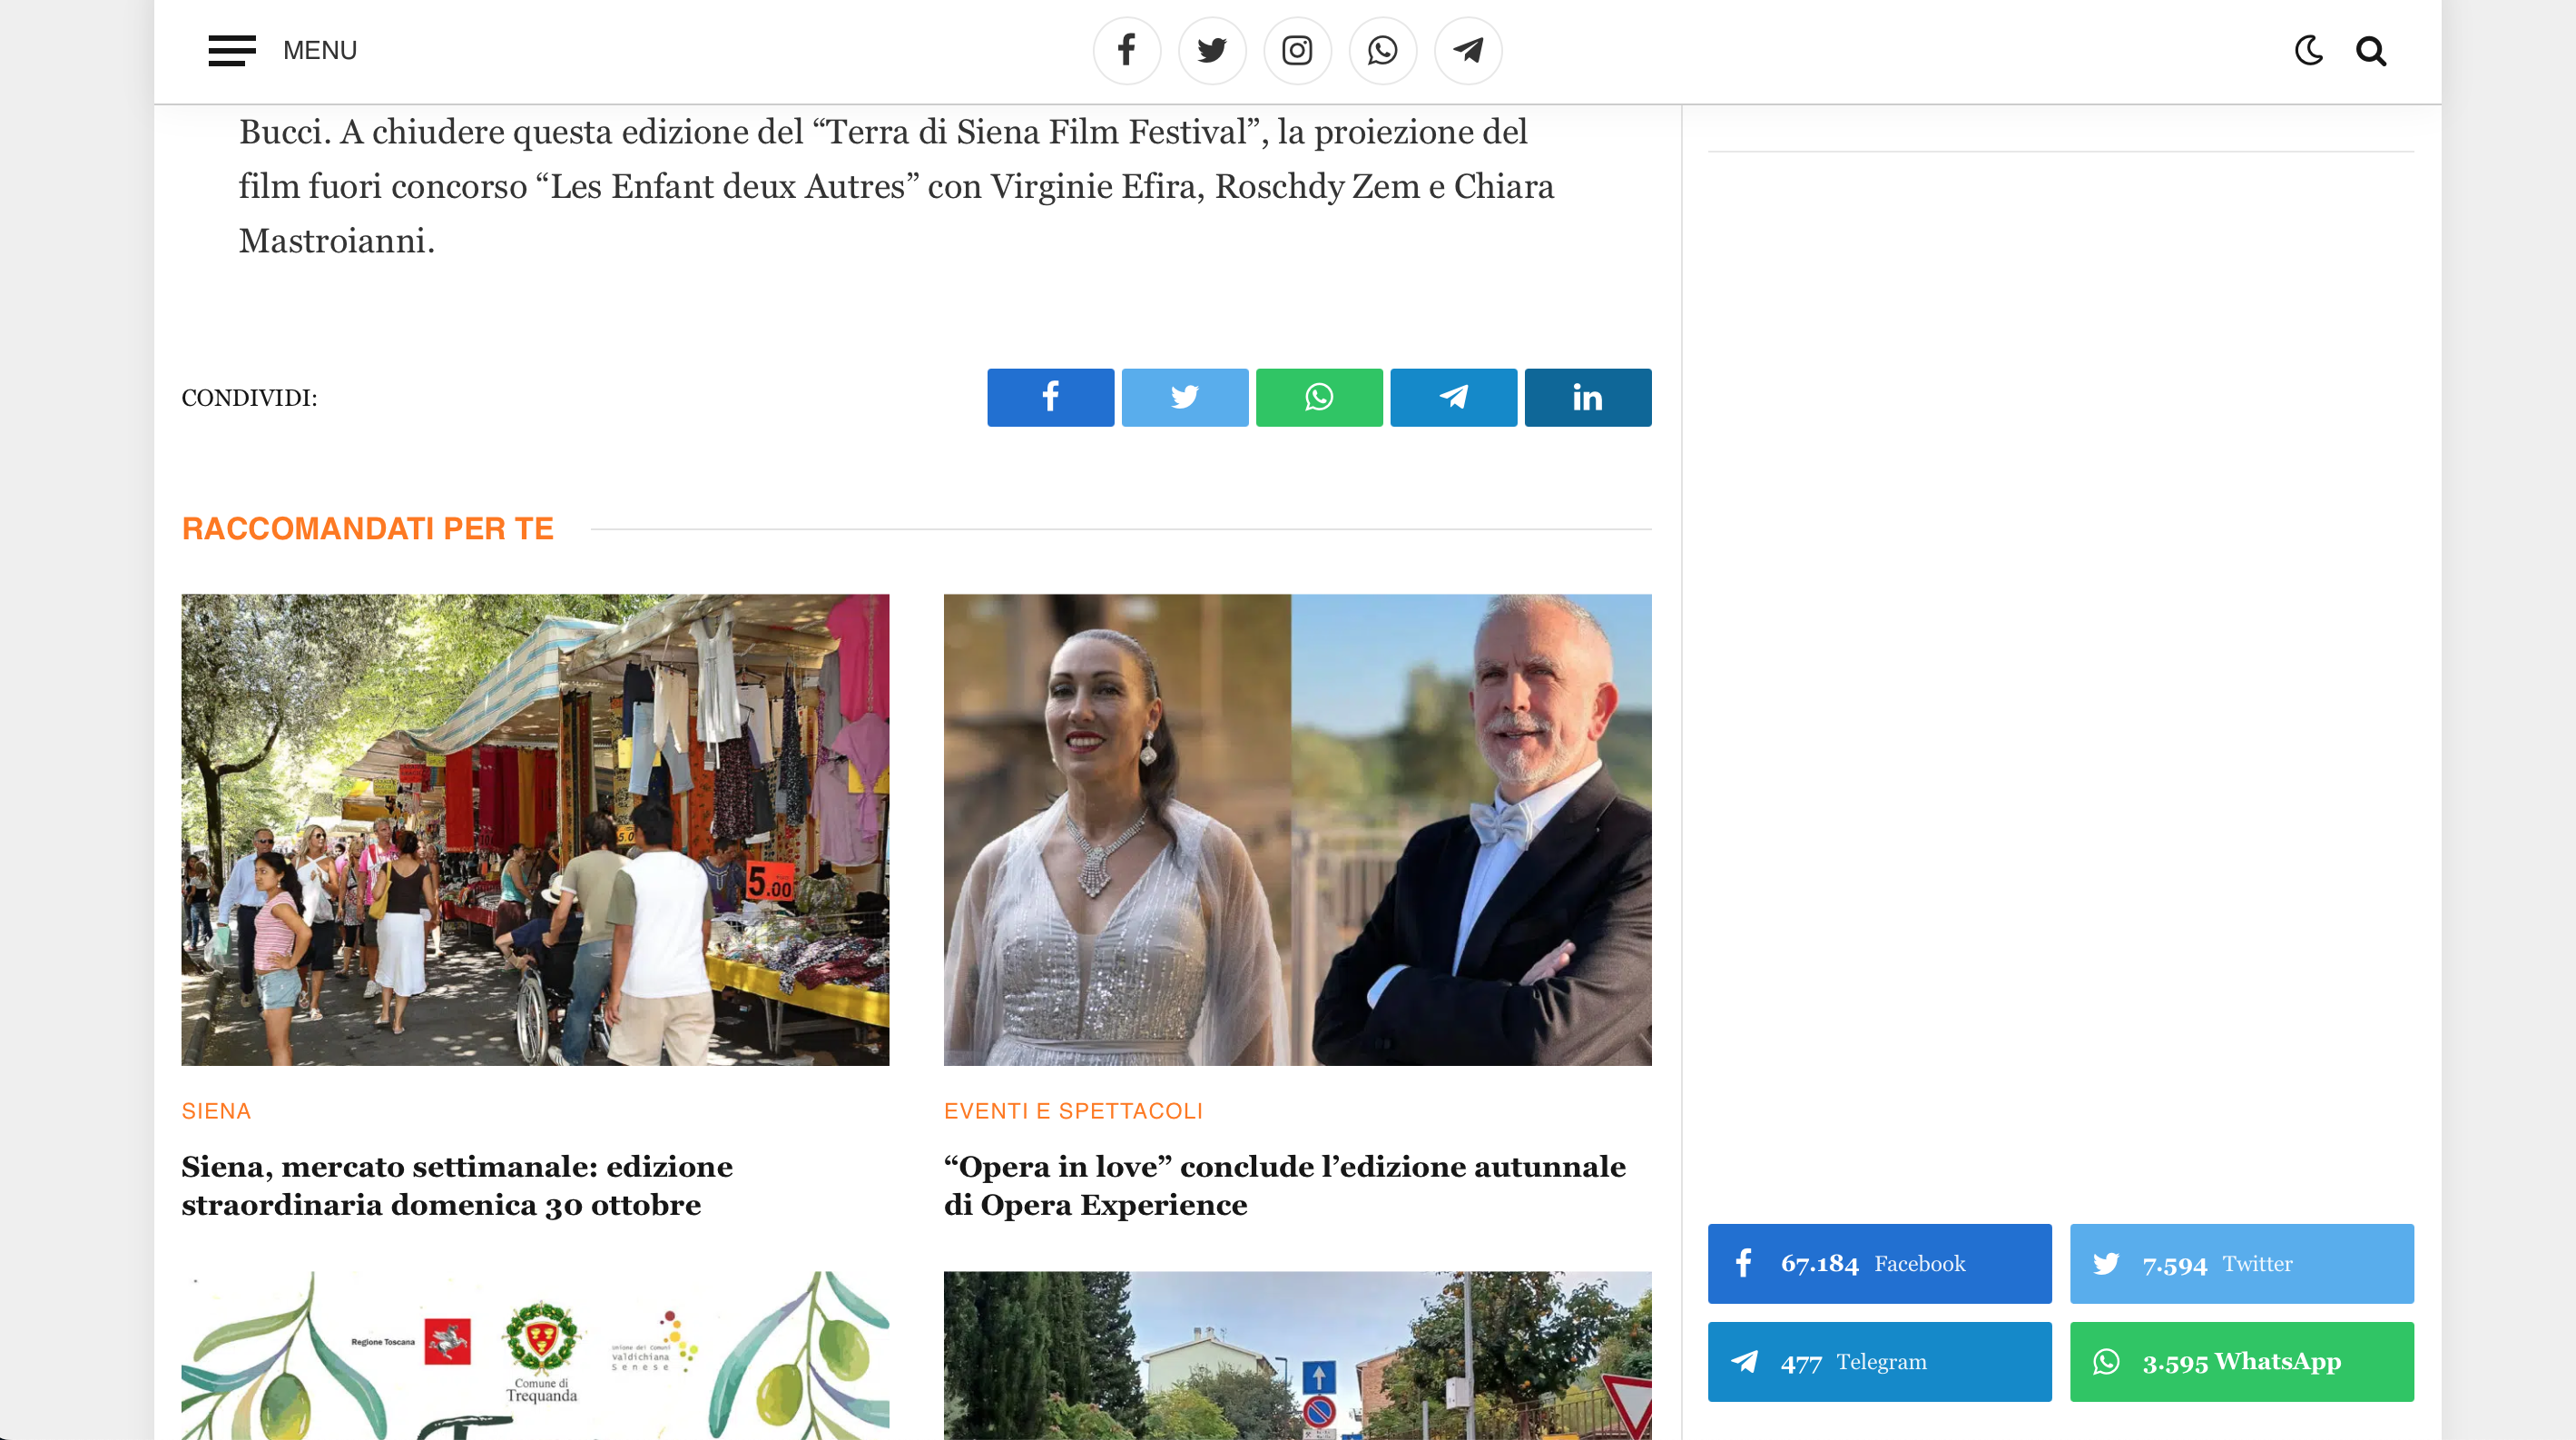Read Siena mercato settimanale article headline

coord(457,1185)
